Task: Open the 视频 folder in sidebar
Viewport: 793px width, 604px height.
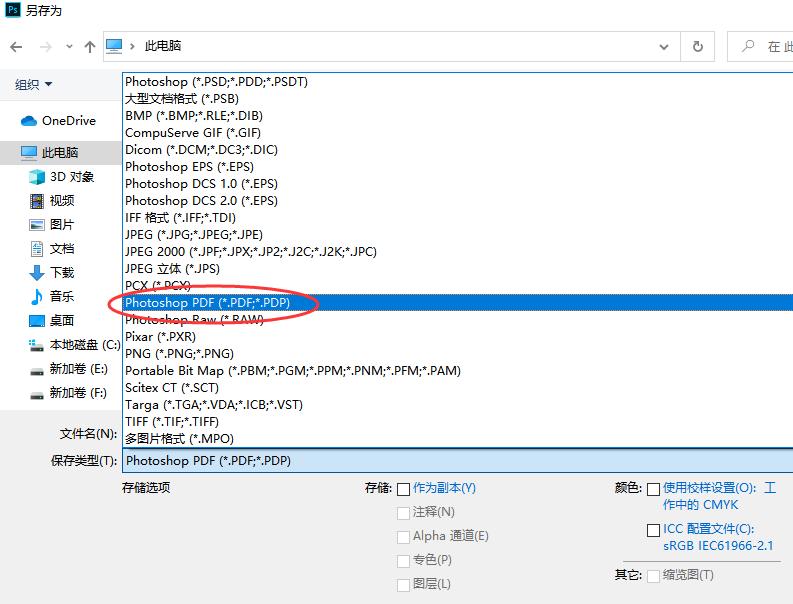Action: pyautogui.click(x=52, y=200)
